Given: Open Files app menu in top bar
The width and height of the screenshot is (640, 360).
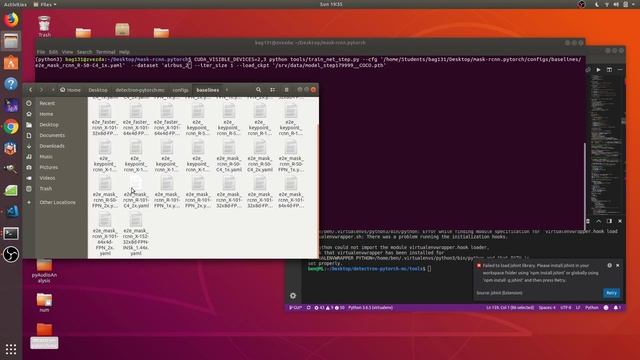Looking at the screenshot, I should pyautogui.click(x=45, y=4).
